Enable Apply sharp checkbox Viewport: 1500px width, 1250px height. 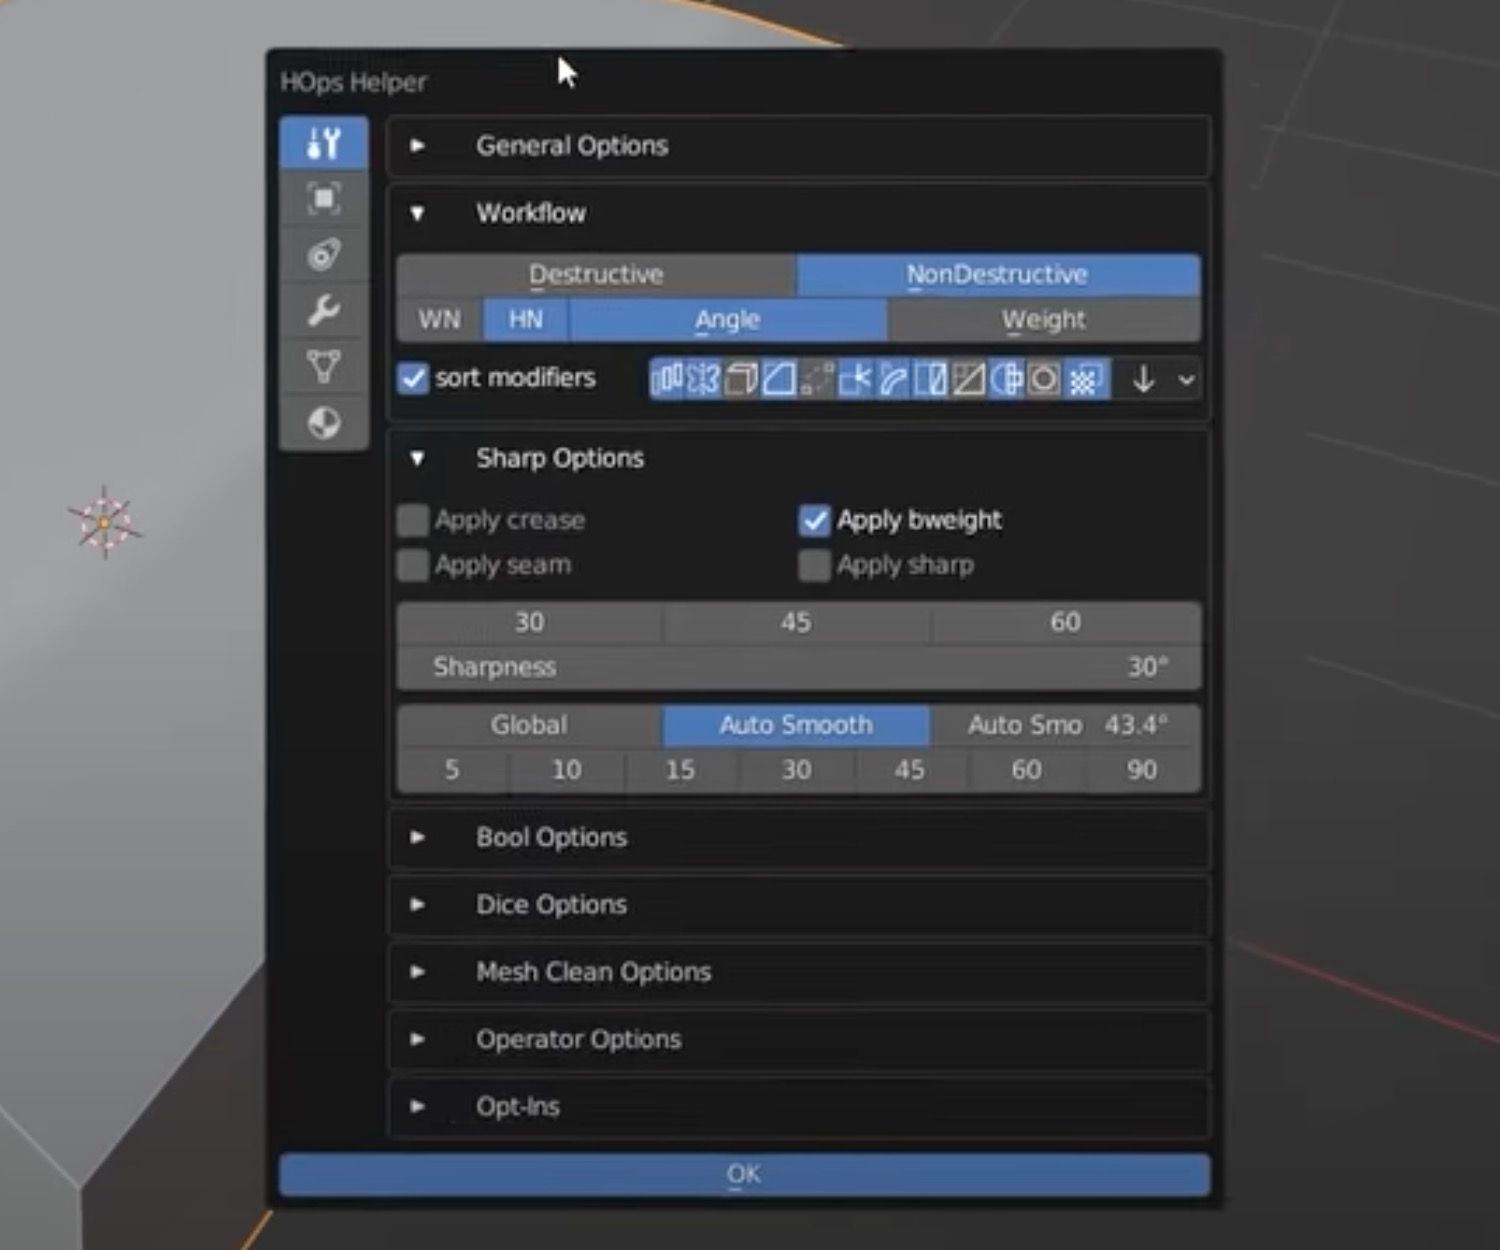click(815, 565)
